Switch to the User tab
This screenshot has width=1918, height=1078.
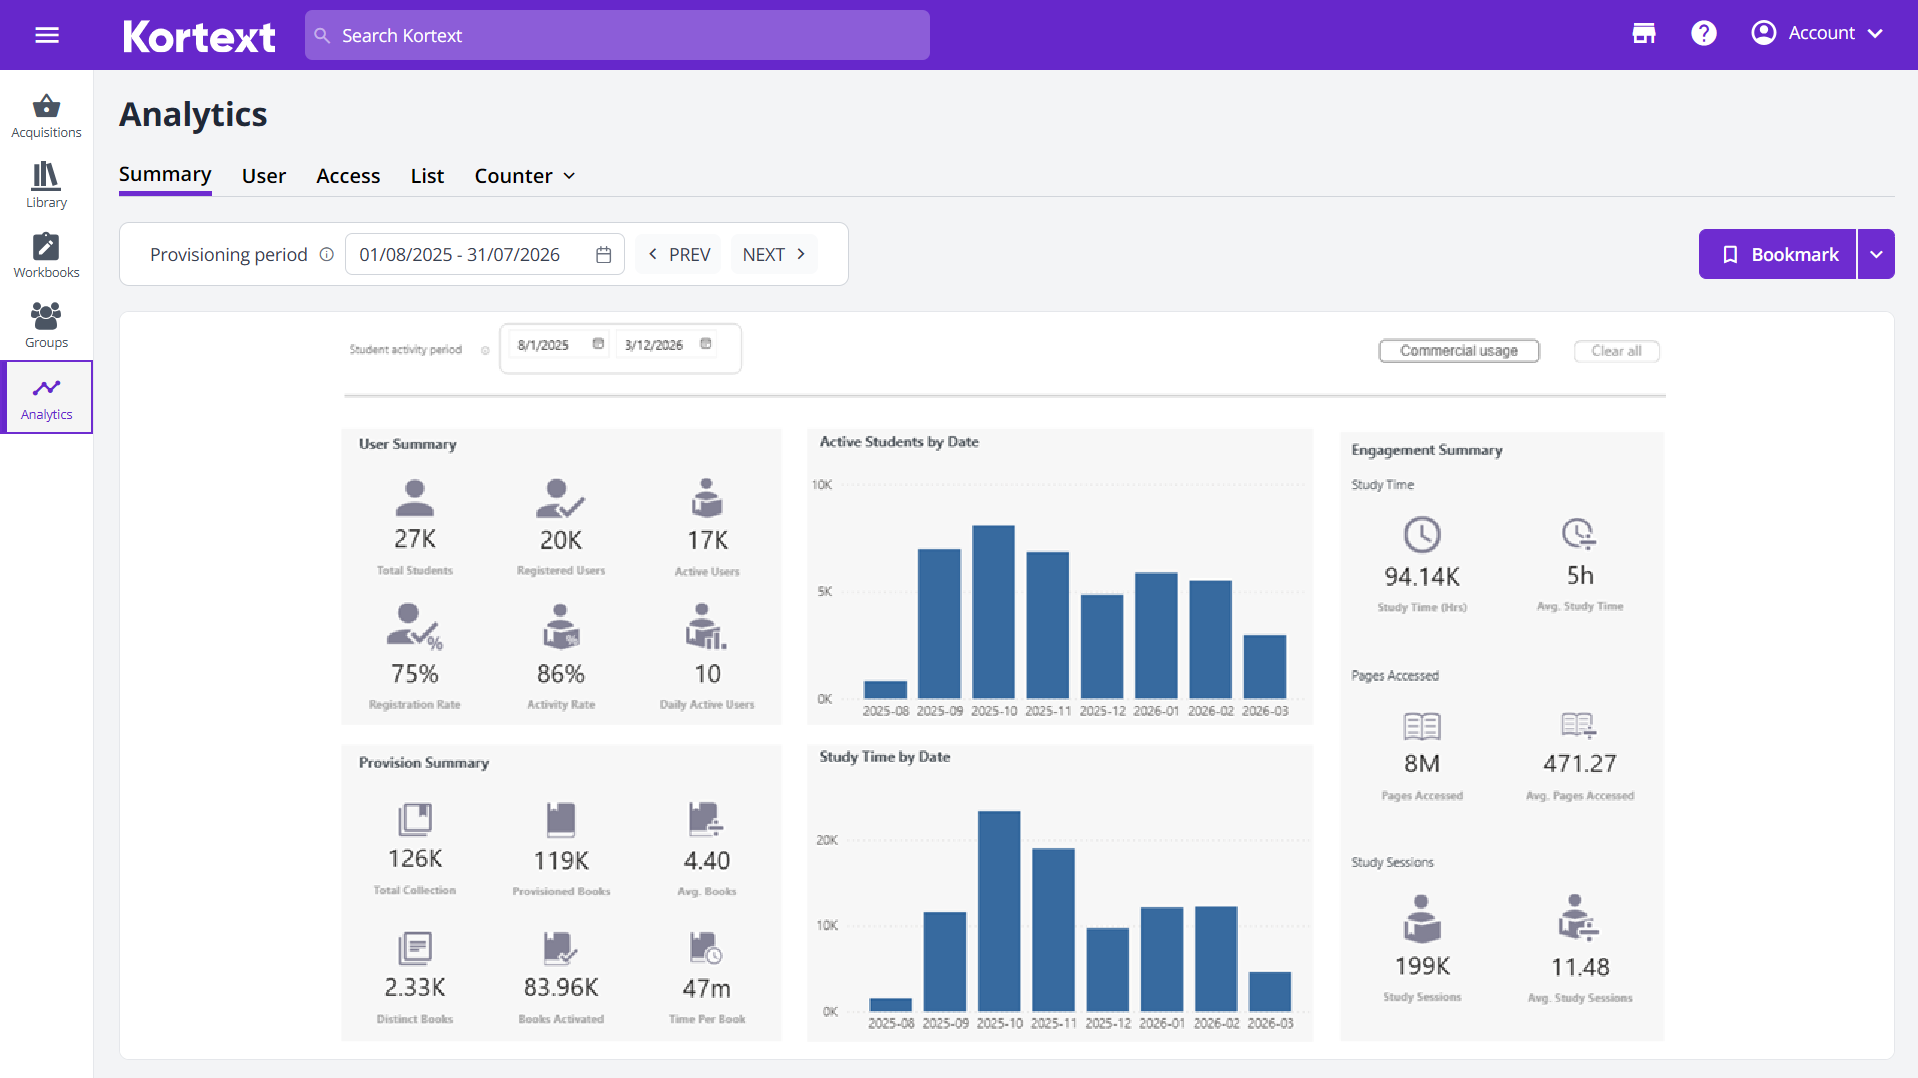(x=263, y=175)
